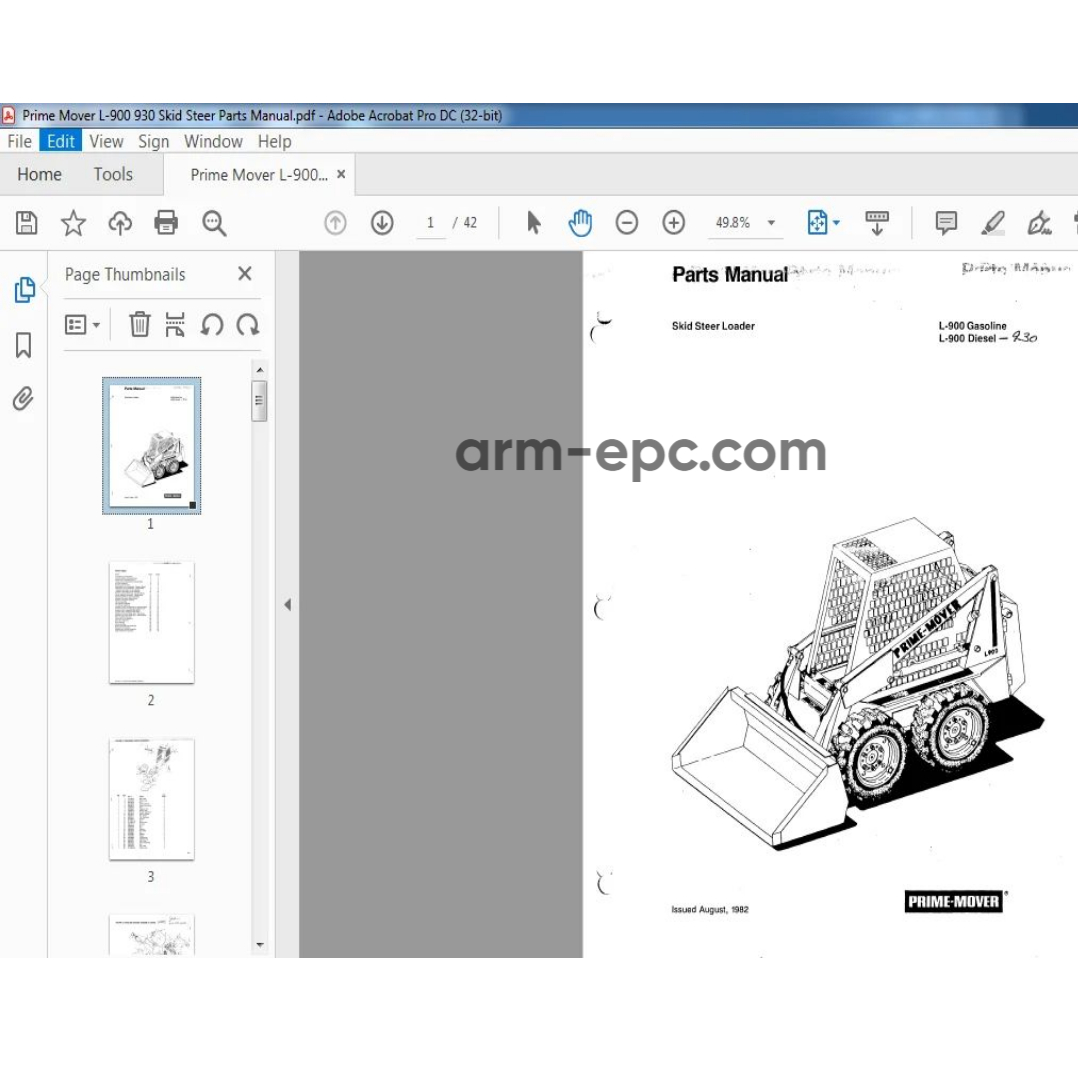Add a comment with the speech bubble icon
Image resolution: width=1080 pixels, height=1080 pixels.
(946, 222)
